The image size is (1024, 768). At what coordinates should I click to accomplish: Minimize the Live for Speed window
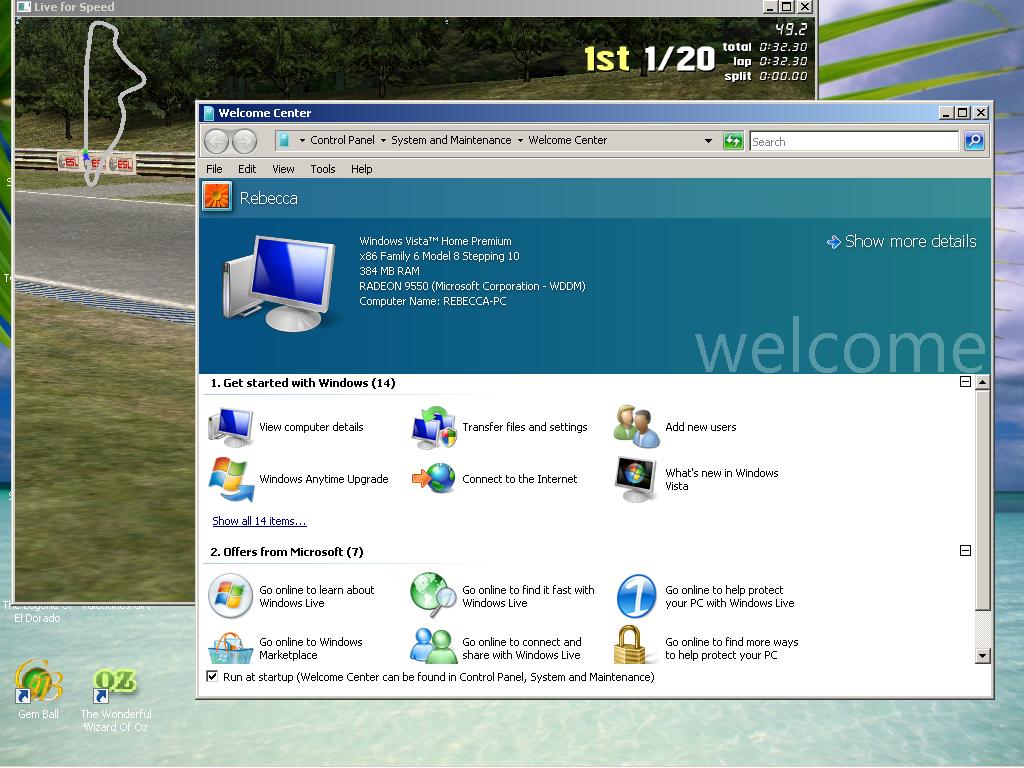(771, 7)
